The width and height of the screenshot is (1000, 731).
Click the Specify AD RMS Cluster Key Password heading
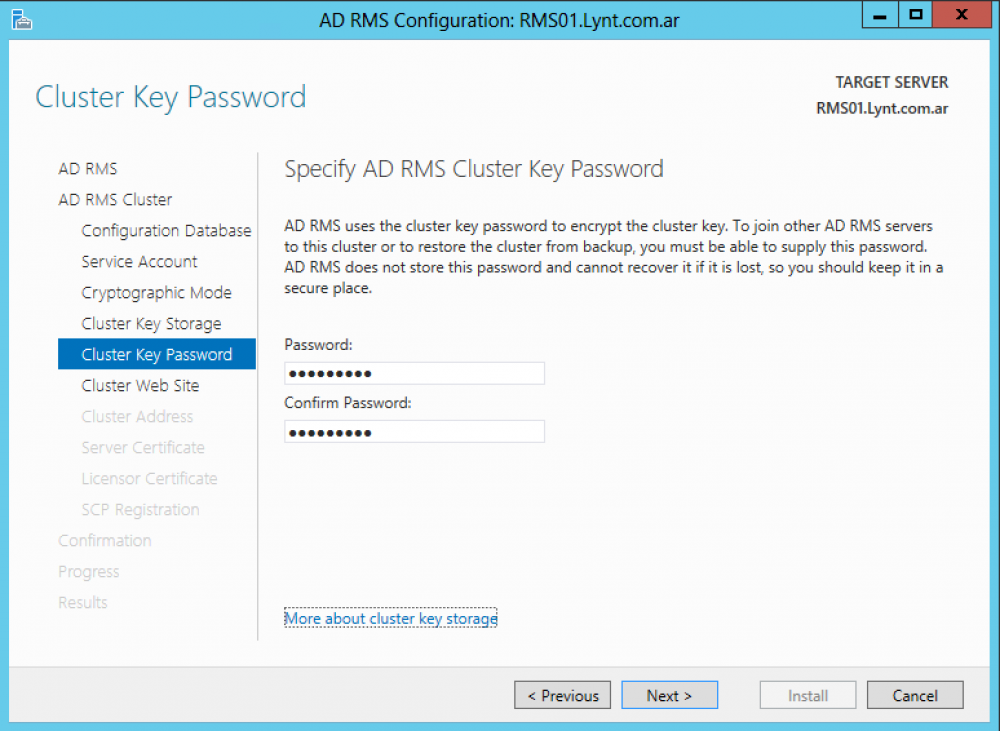[x=474, y=169]
